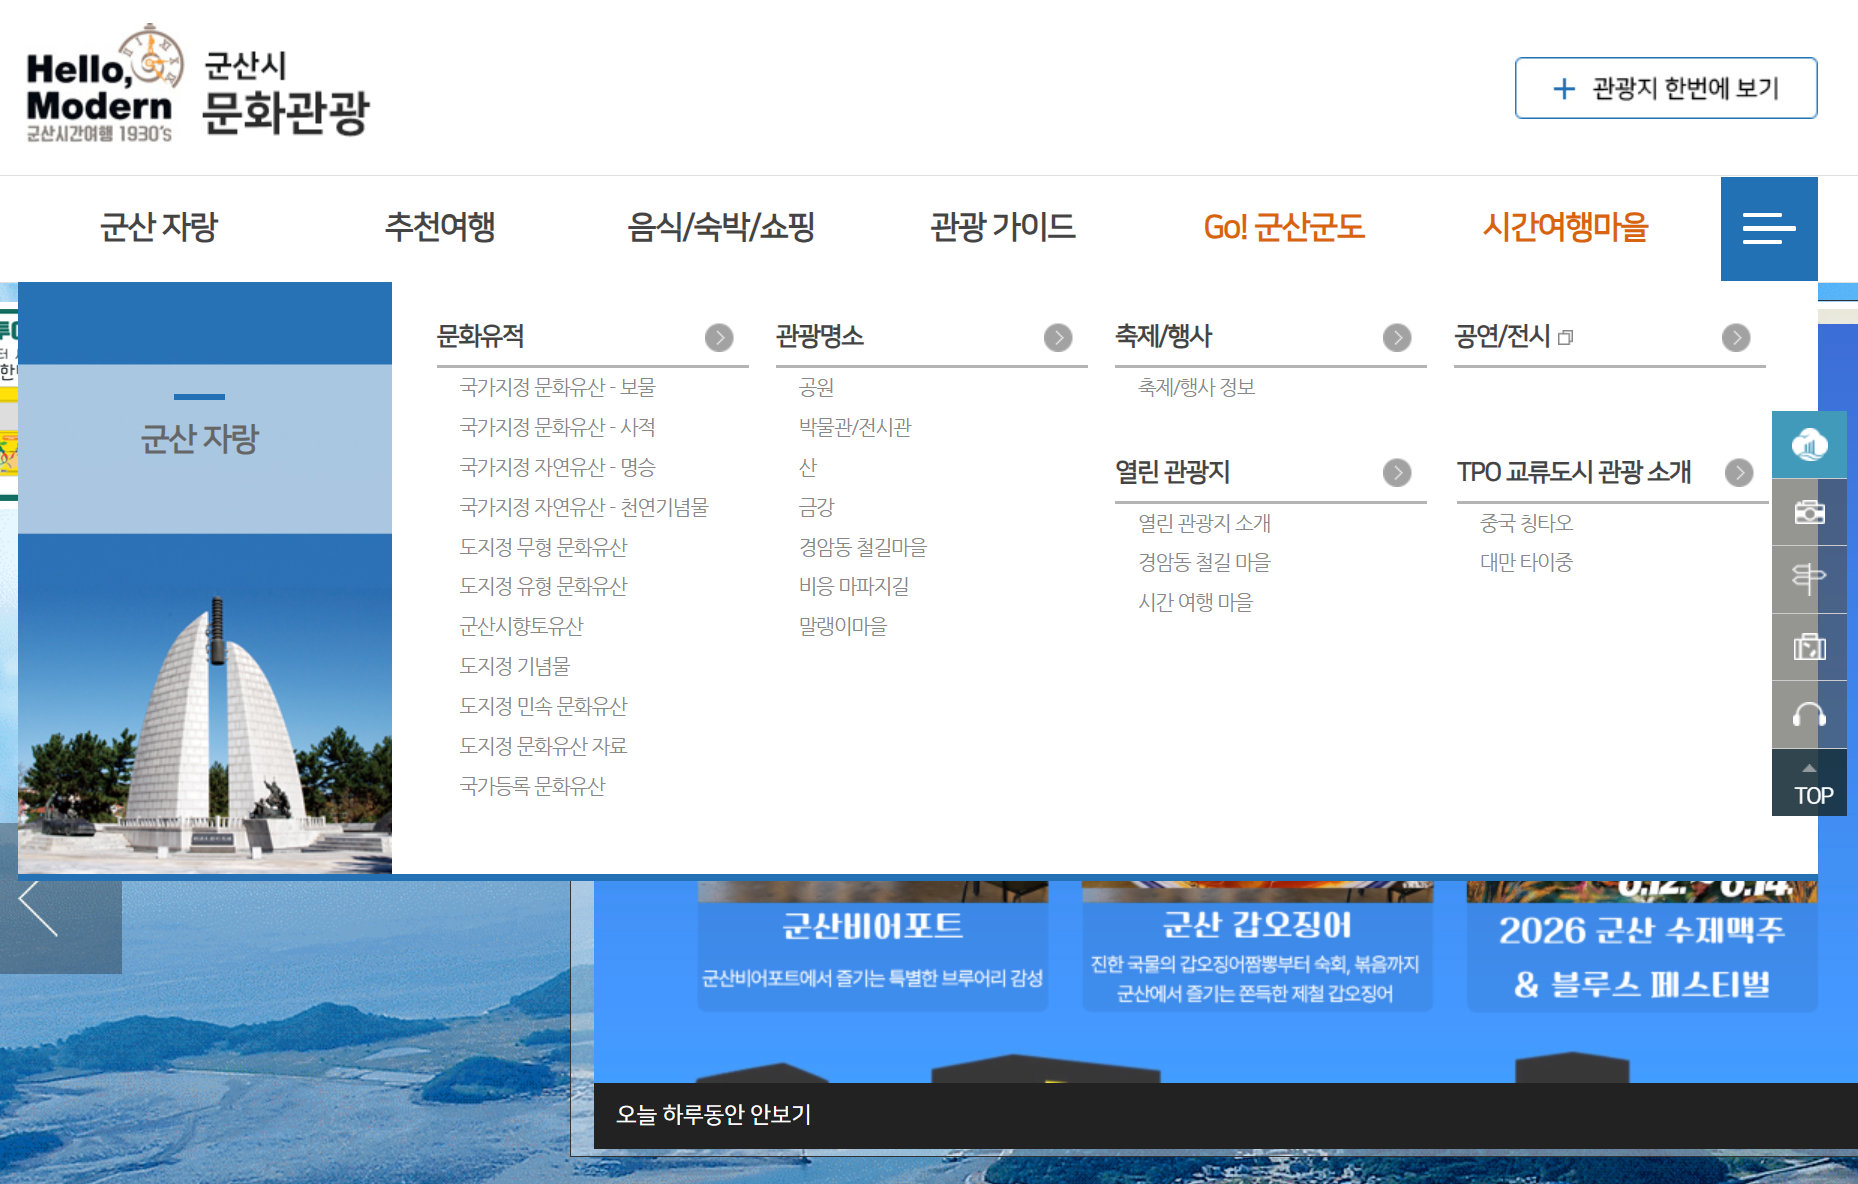Open 중국 칭타오 link
The height and width of the screenshot is (1184, 1858).
pos(1526,523)
